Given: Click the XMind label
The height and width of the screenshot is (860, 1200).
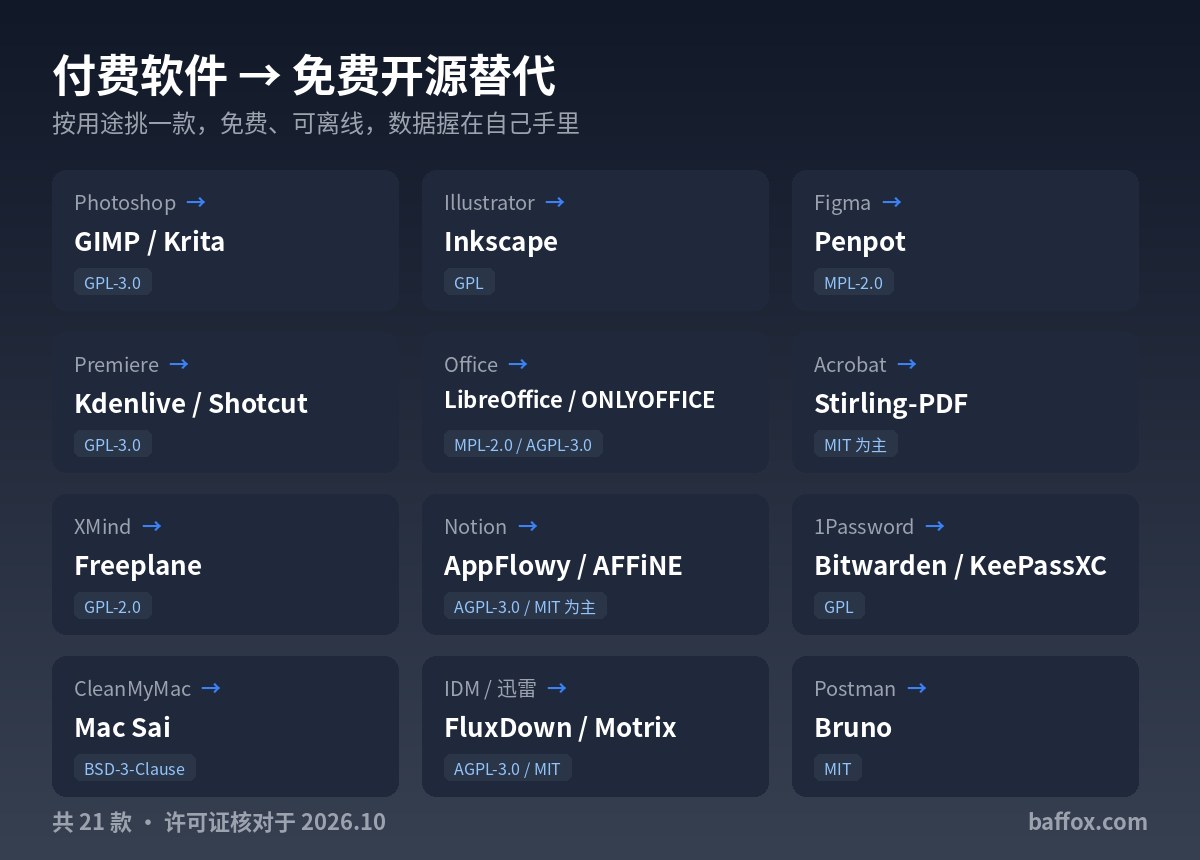Looking at the screenshot, I should 103,526.
